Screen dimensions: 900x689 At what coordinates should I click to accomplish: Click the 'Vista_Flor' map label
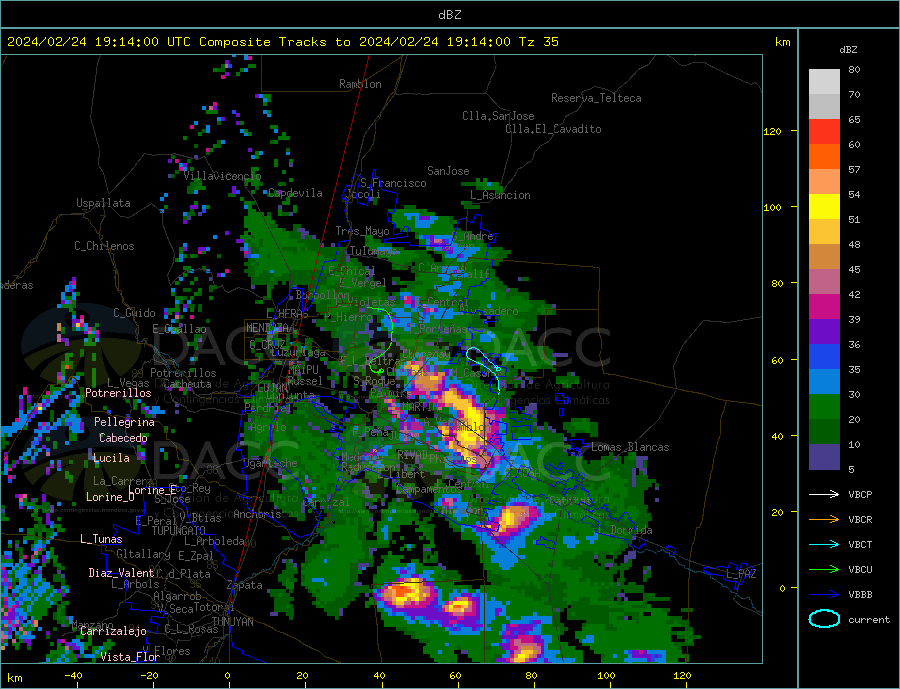[x=130, y=657]
